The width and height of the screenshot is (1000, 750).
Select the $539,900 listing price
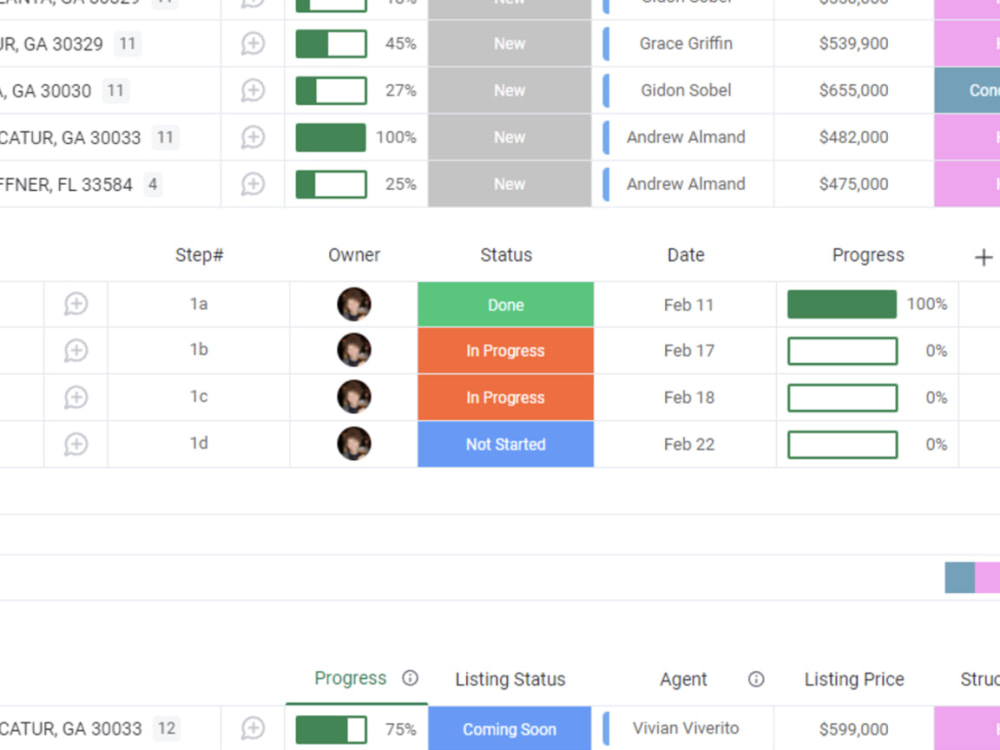click(x=853, y=43)
